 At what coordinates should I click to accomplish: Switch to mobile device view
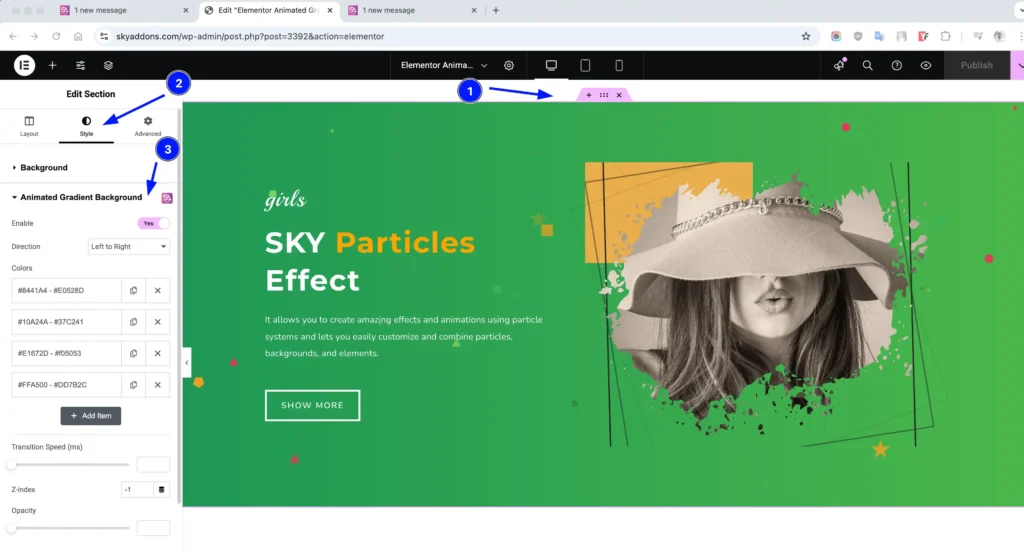[619, 65]
